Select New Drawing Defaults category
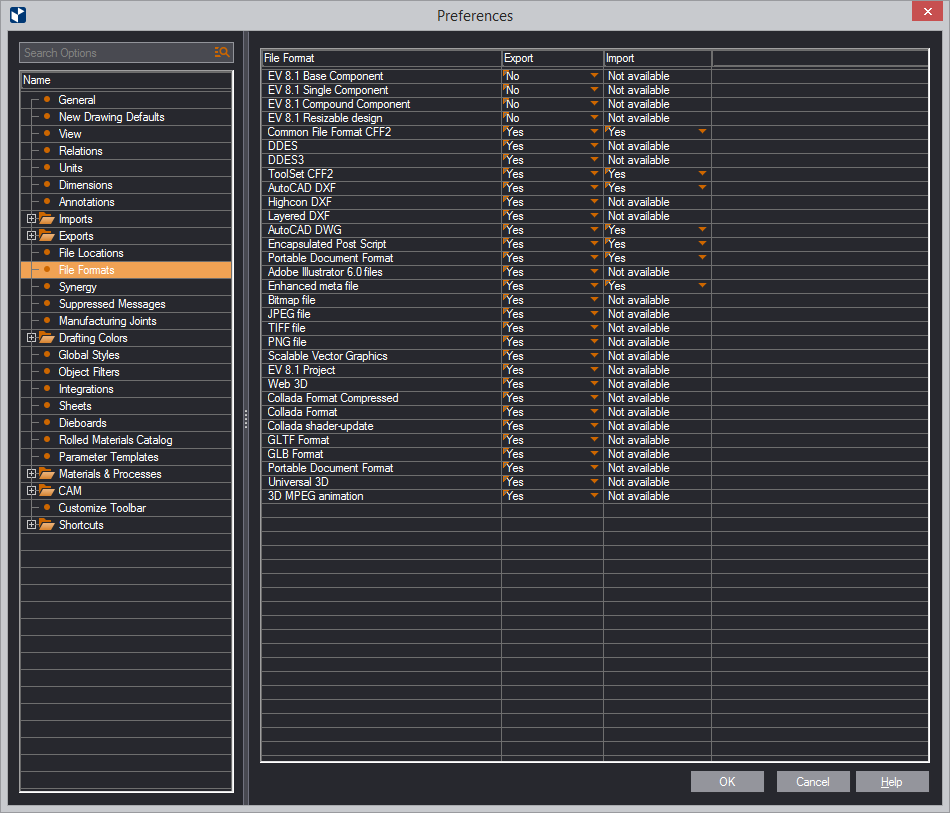 pos(111,117)
